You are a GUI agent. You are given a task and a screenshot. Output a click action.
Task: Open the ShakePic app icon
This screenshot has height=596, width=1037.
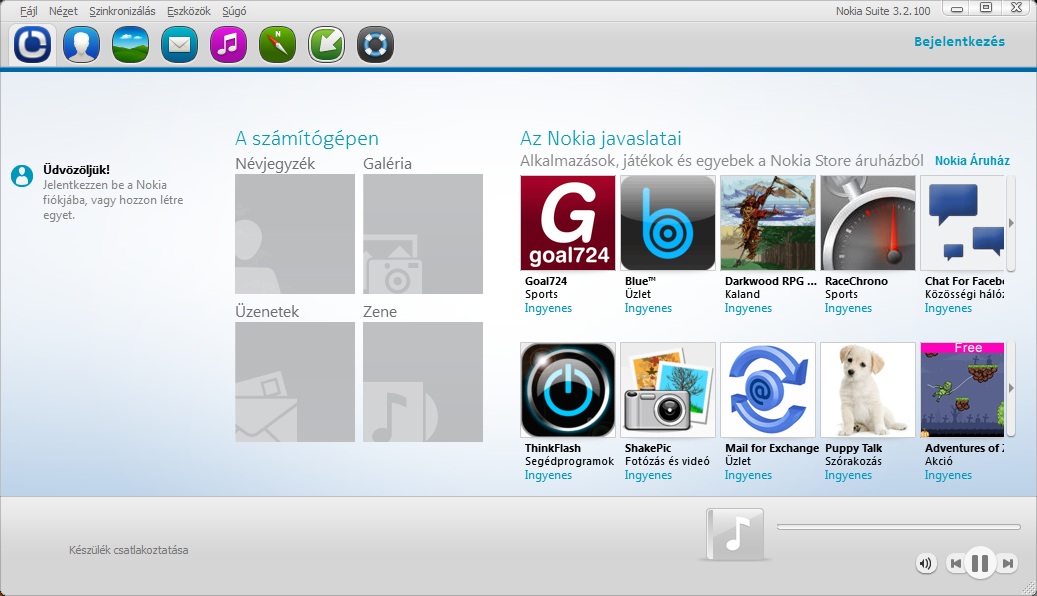[x=668, y=390]
